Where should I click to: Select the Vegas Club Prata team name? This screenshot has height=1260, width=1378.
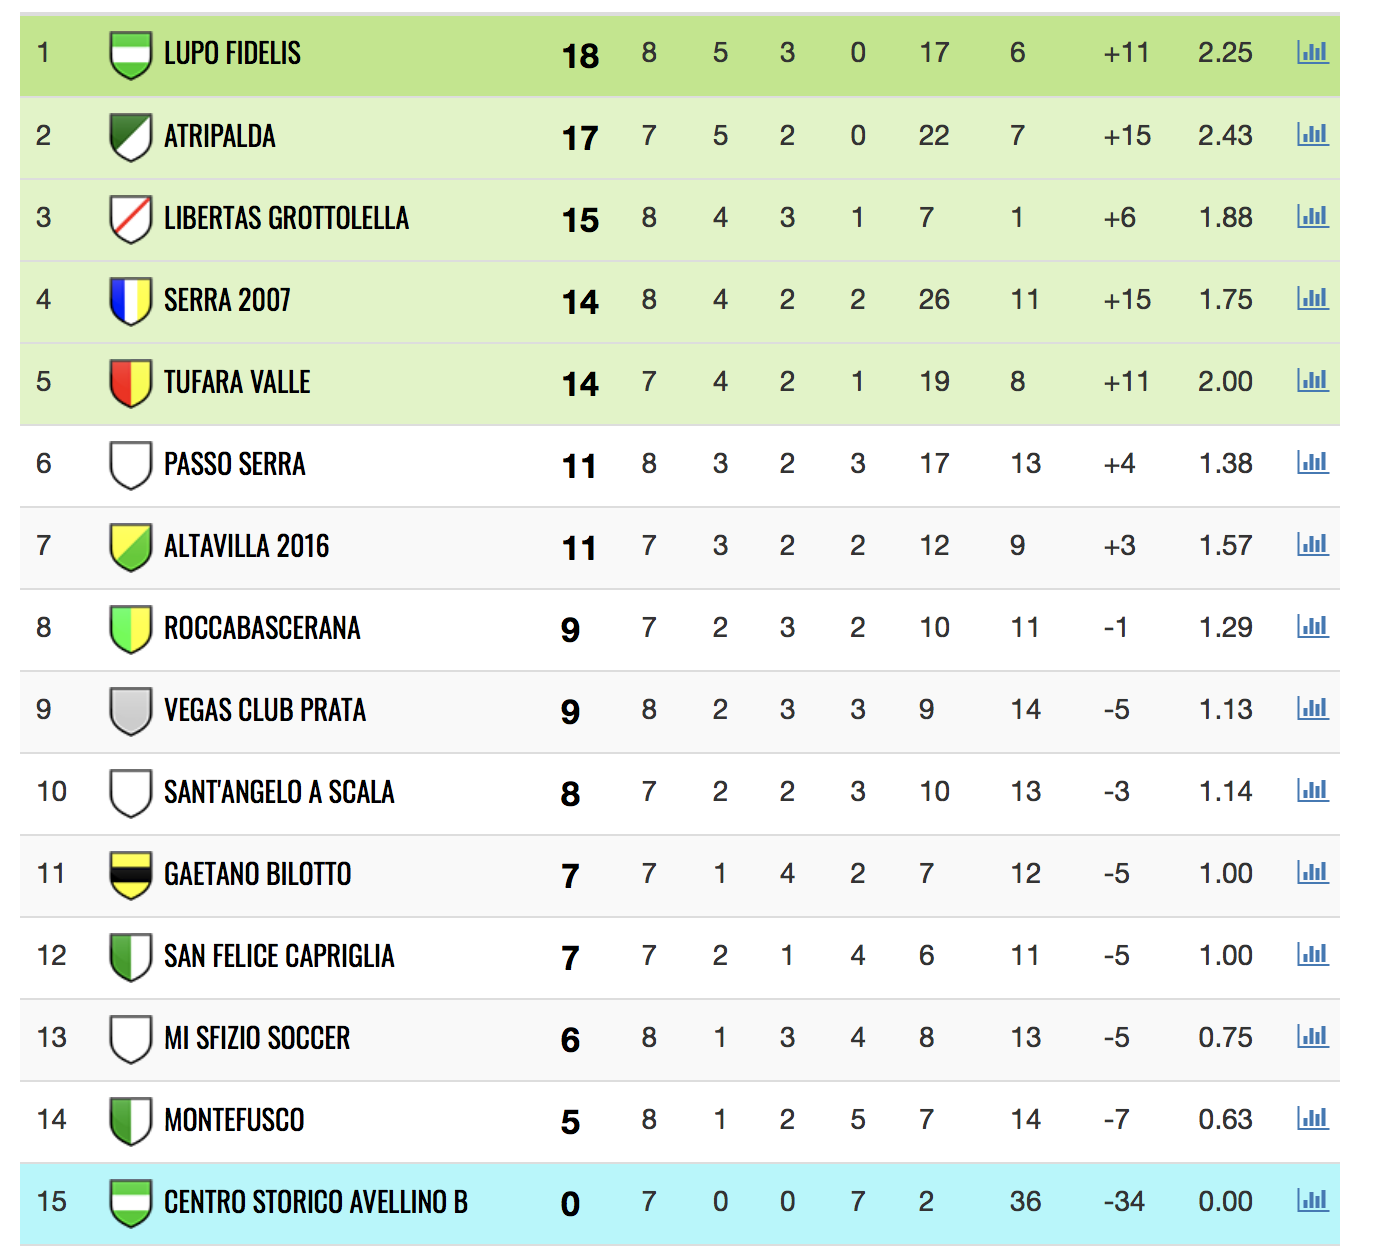pyautogui.click(x=265, y=710)
